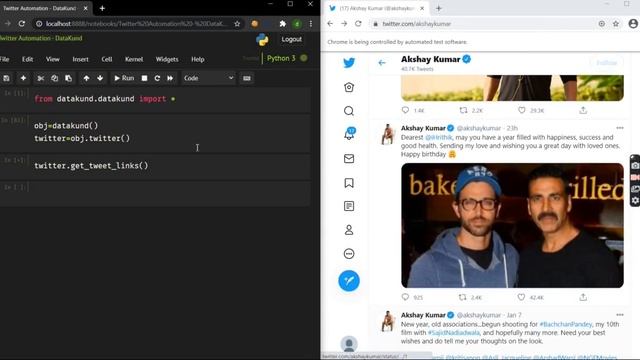Move the selected cell up
This screenshot has width=640, height=360.
pyautogui.click(x=86, y=78)
